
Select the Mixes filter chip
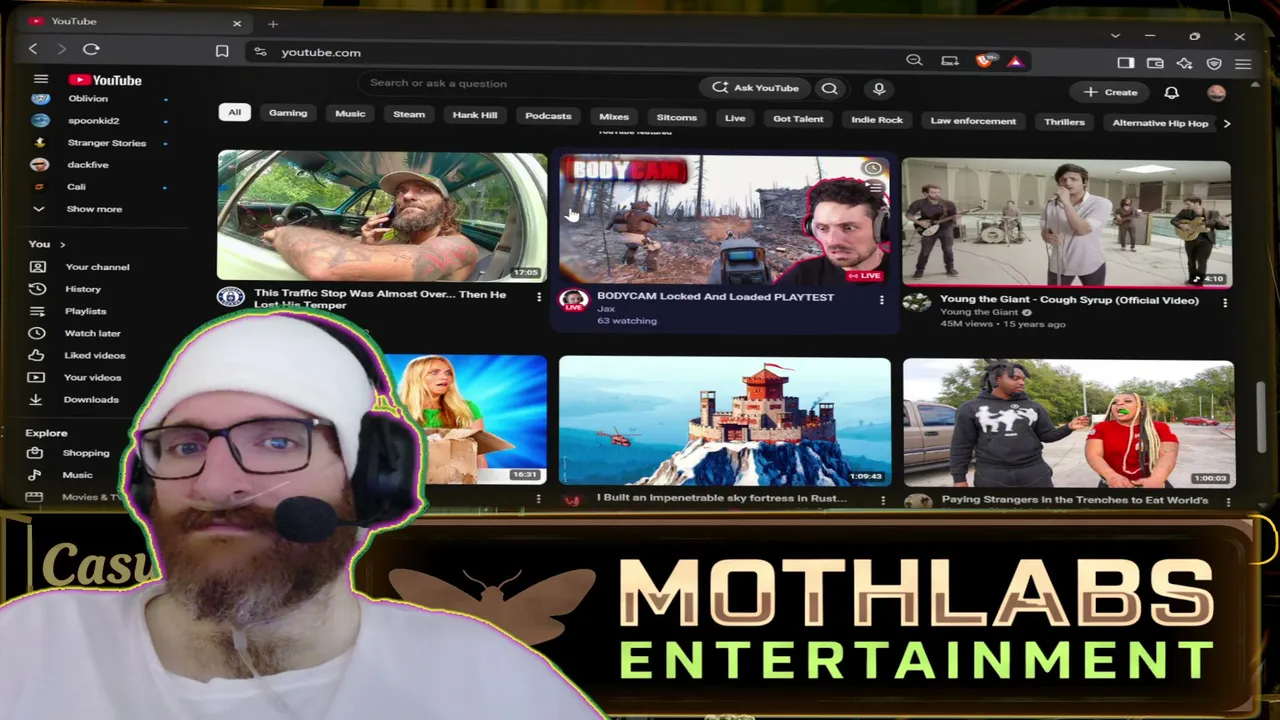[614, 117]
